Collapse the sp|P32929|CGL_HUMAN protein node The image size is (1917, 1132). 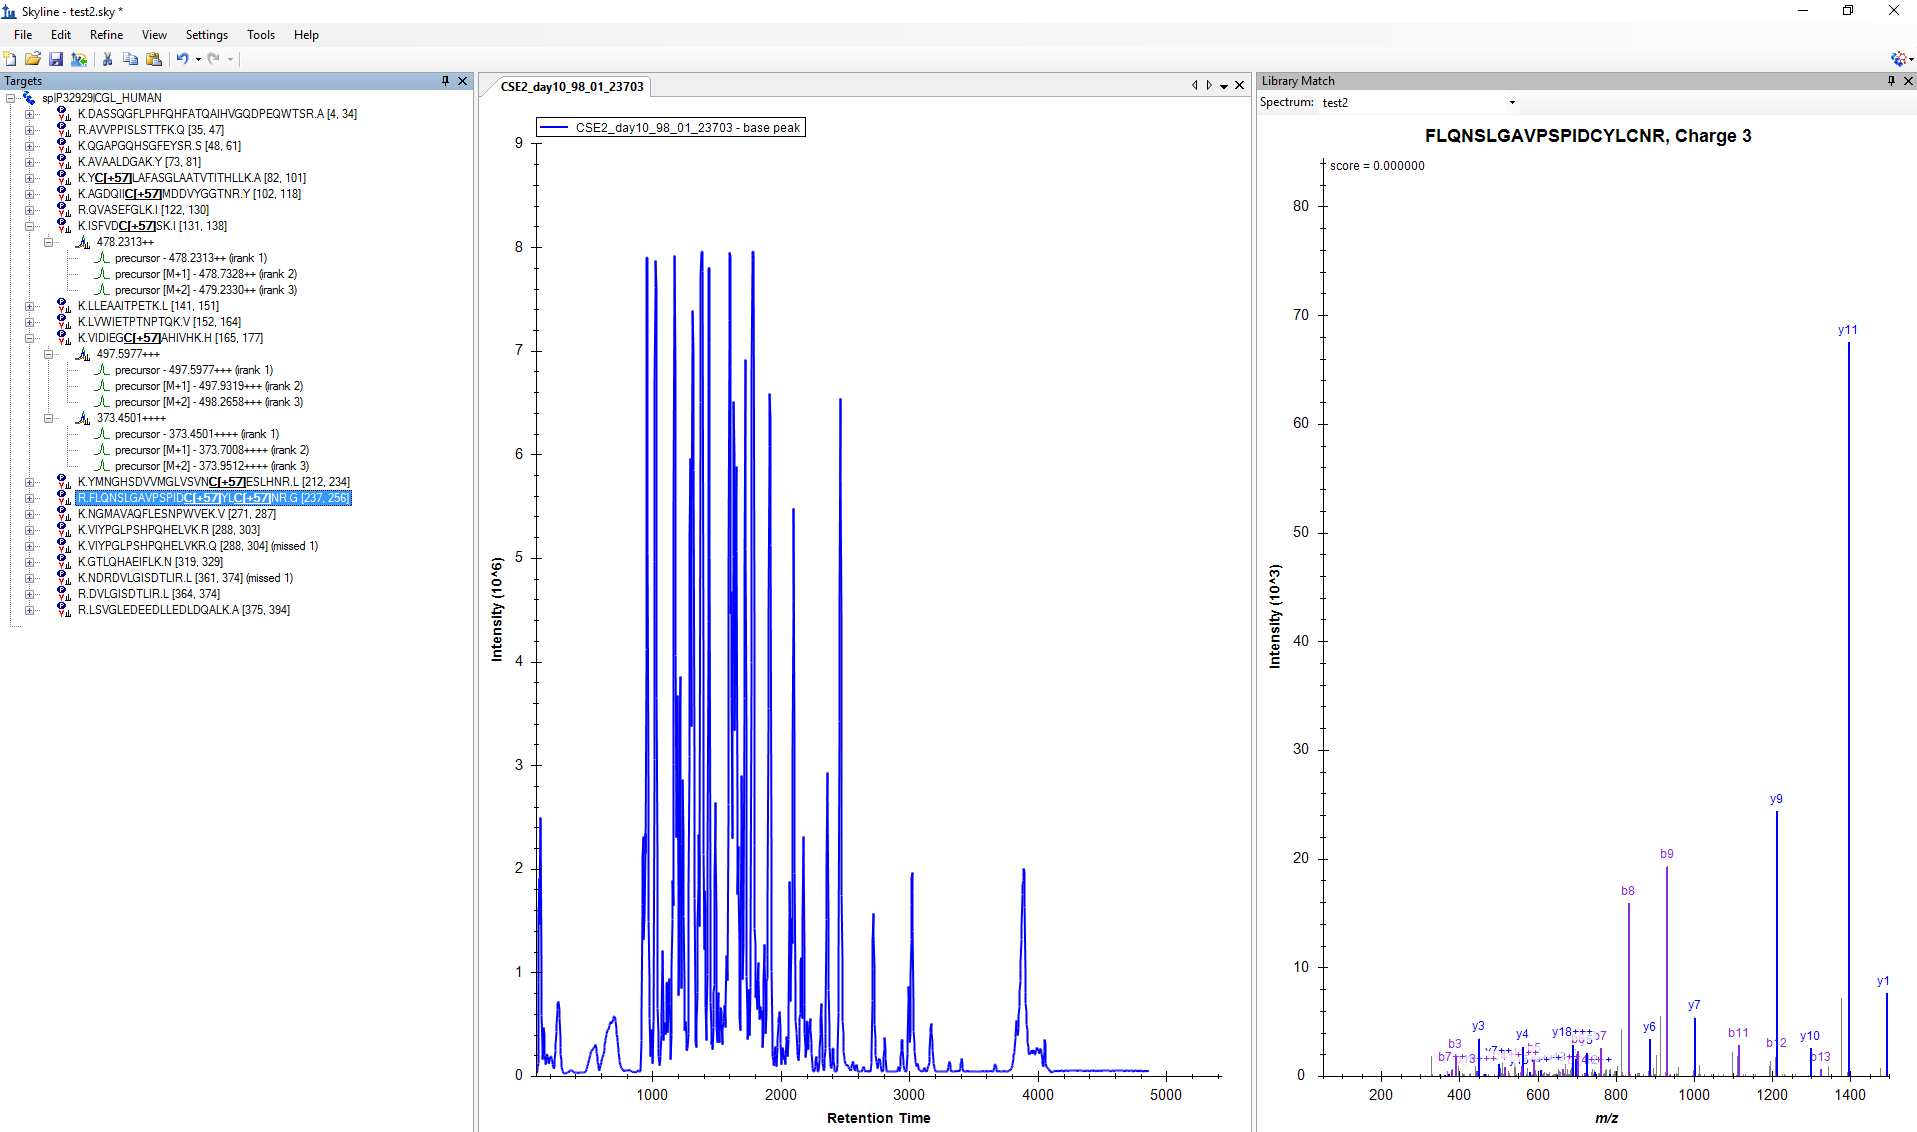[11, 98]
